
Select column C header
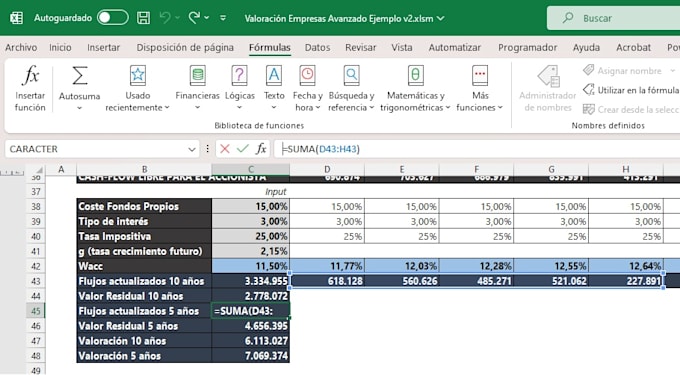251,170
